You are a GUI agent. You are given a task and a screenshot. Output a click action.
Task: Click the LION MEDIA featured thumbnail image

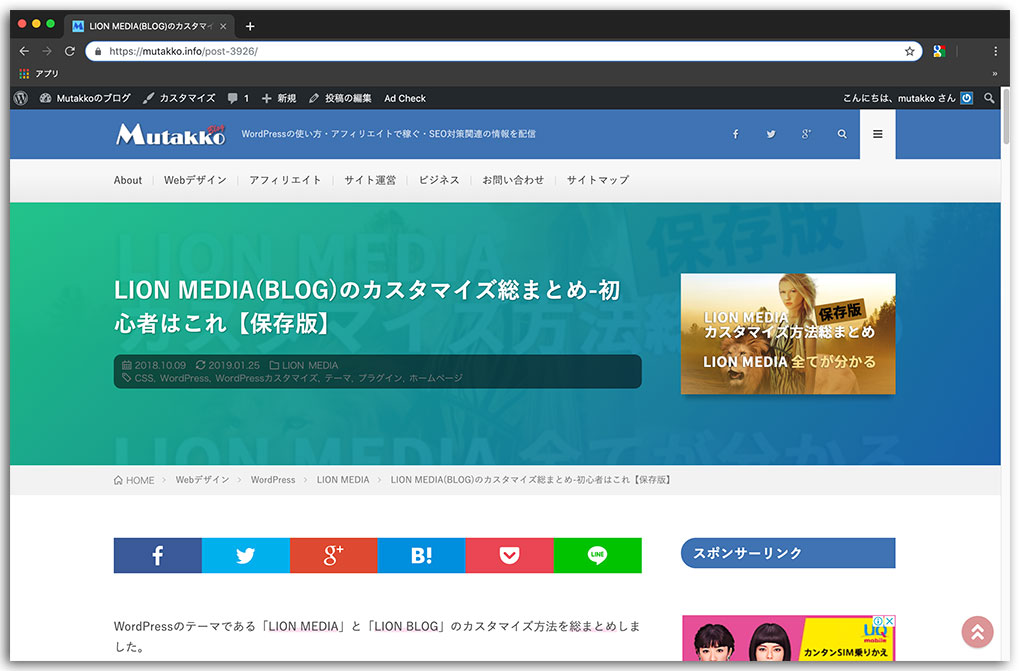(788, 333)
